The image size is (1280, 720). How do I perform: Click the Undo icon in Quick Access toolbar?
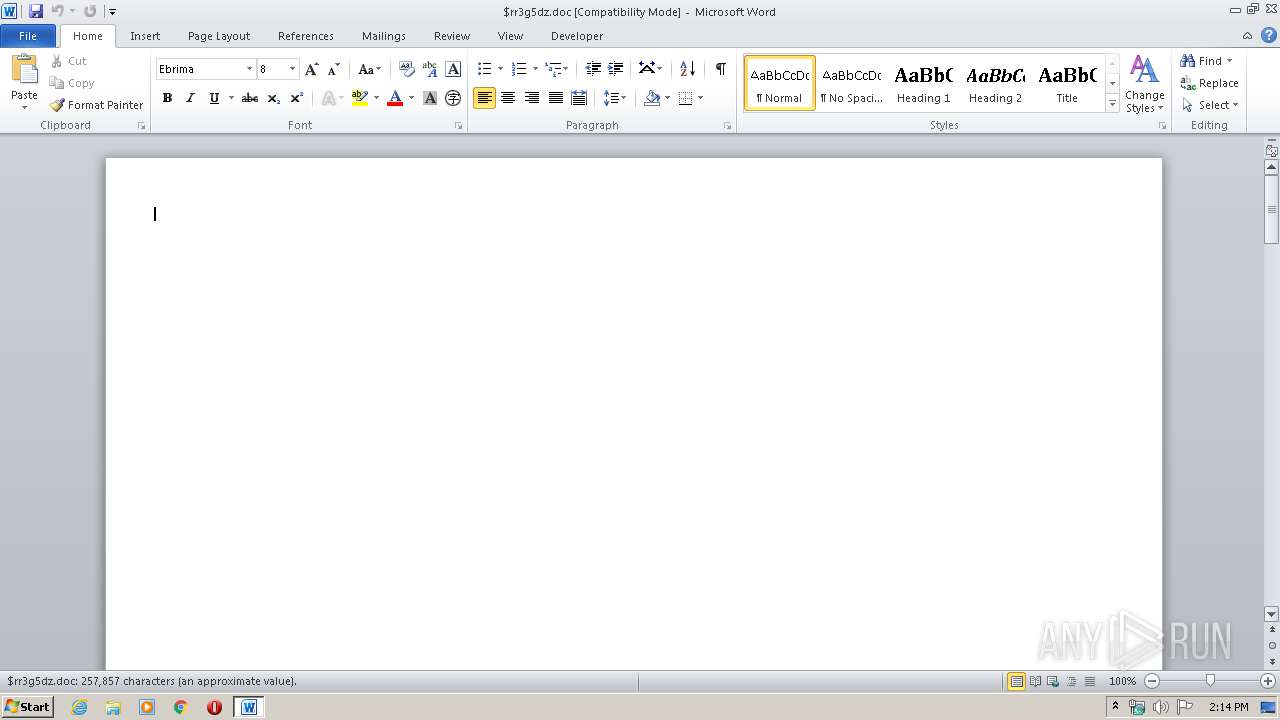pos(58,11)
